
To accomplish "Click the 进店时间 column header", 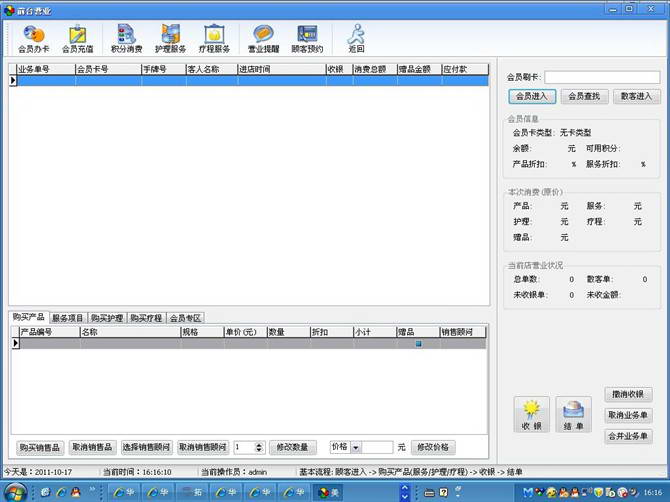I will [x=282, y=69].
